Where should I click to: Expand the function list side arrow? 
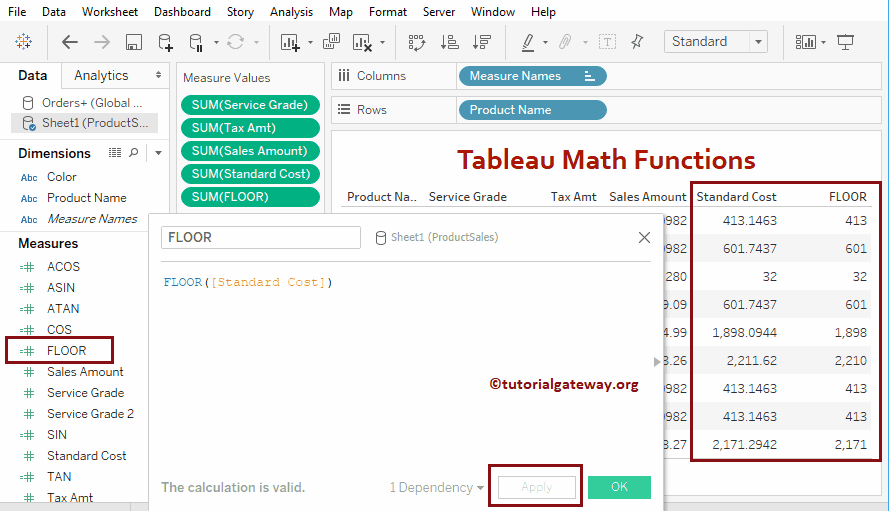(657, 361)
